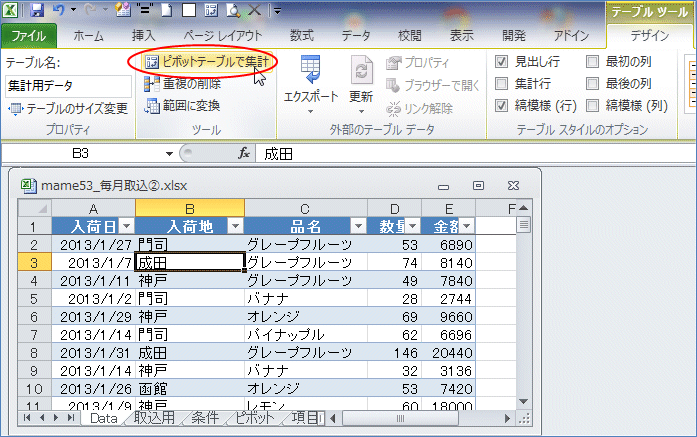Create a new blank document via page icon
The height and width of the screenshot is (437, 697).
click(x=167, y=10)
